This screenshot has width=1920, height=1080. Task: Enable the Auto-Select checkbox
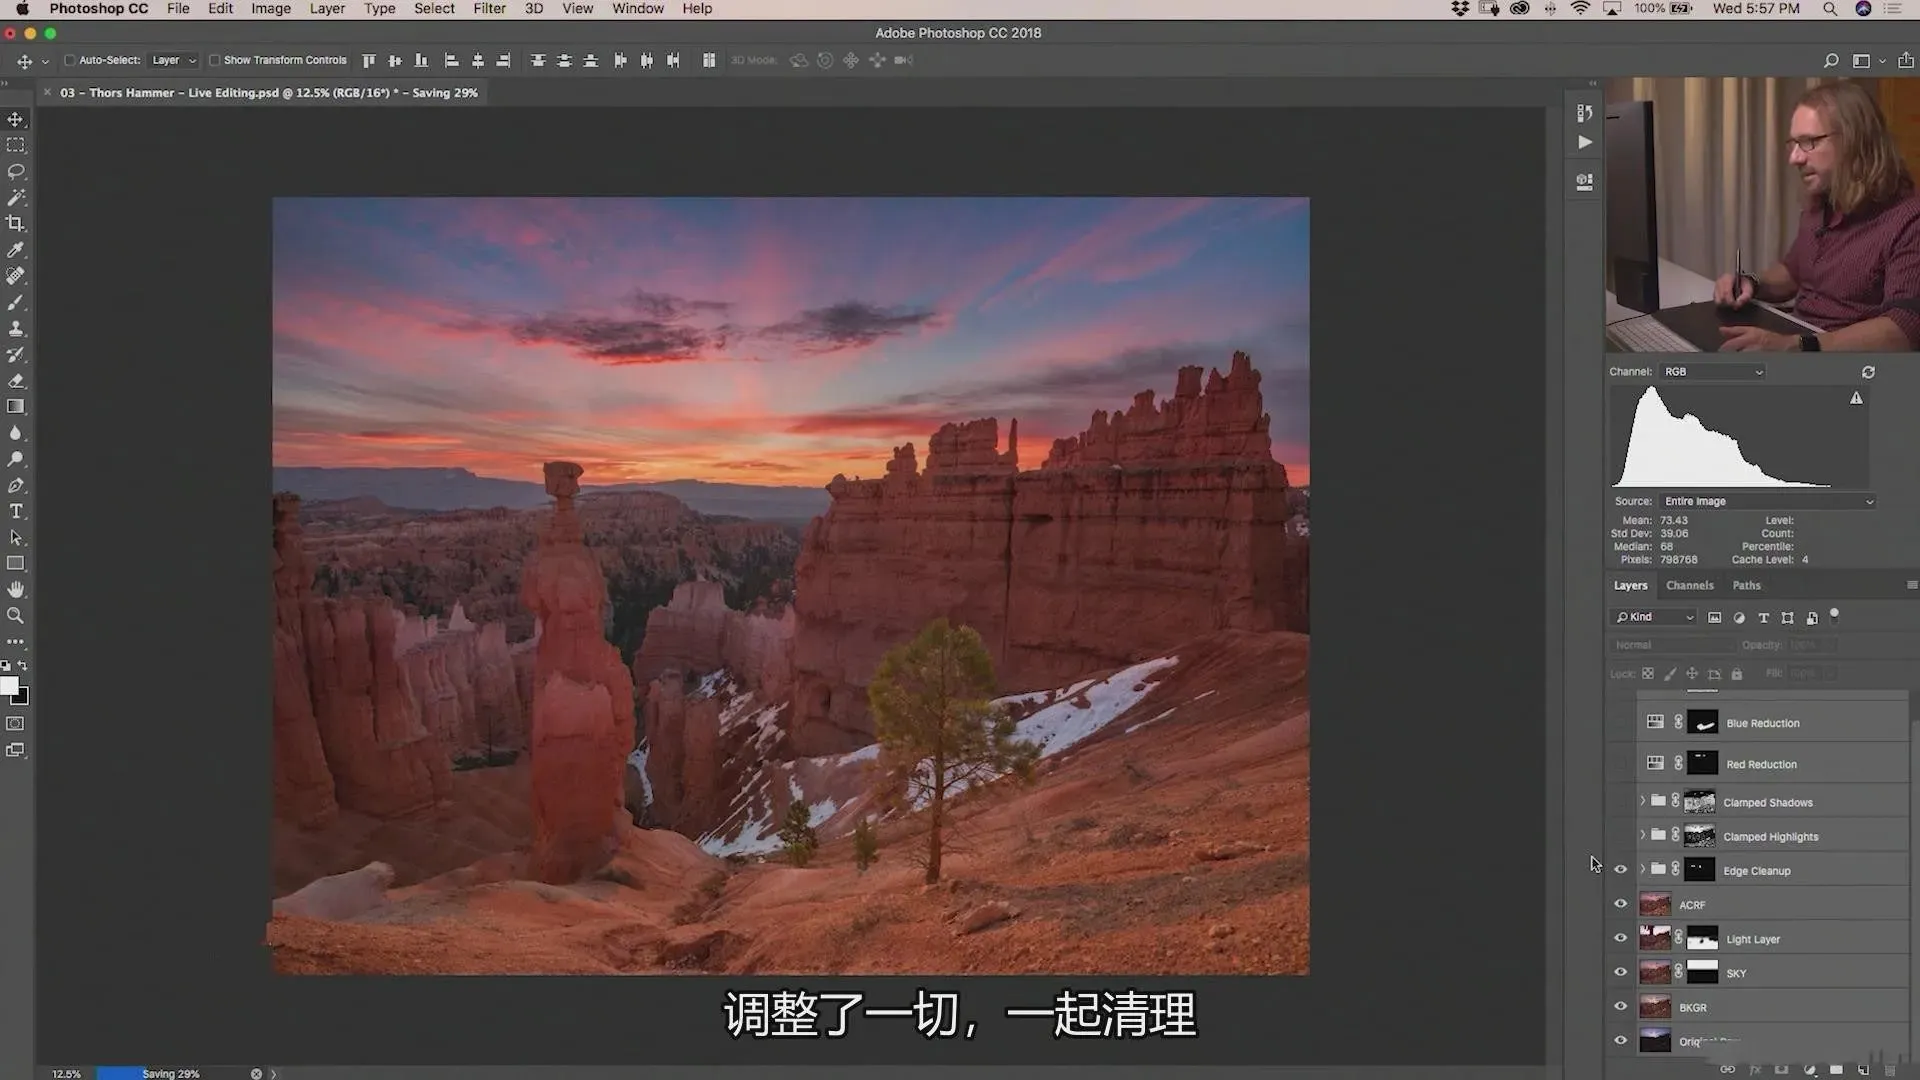pyautogui.click(x=70, y=60)
